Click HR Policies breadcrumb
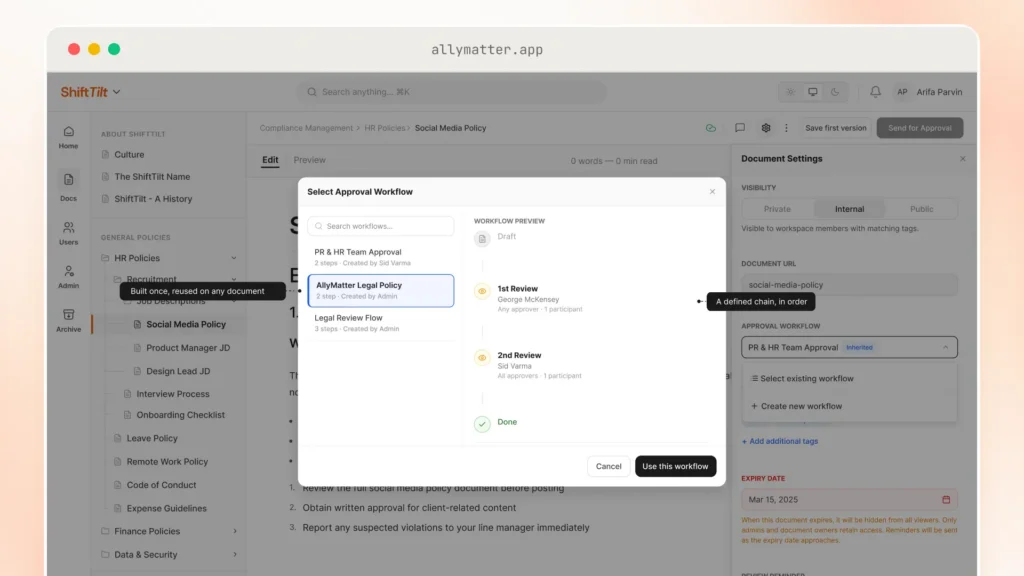The image size is (1024, 576). point(385,128)
